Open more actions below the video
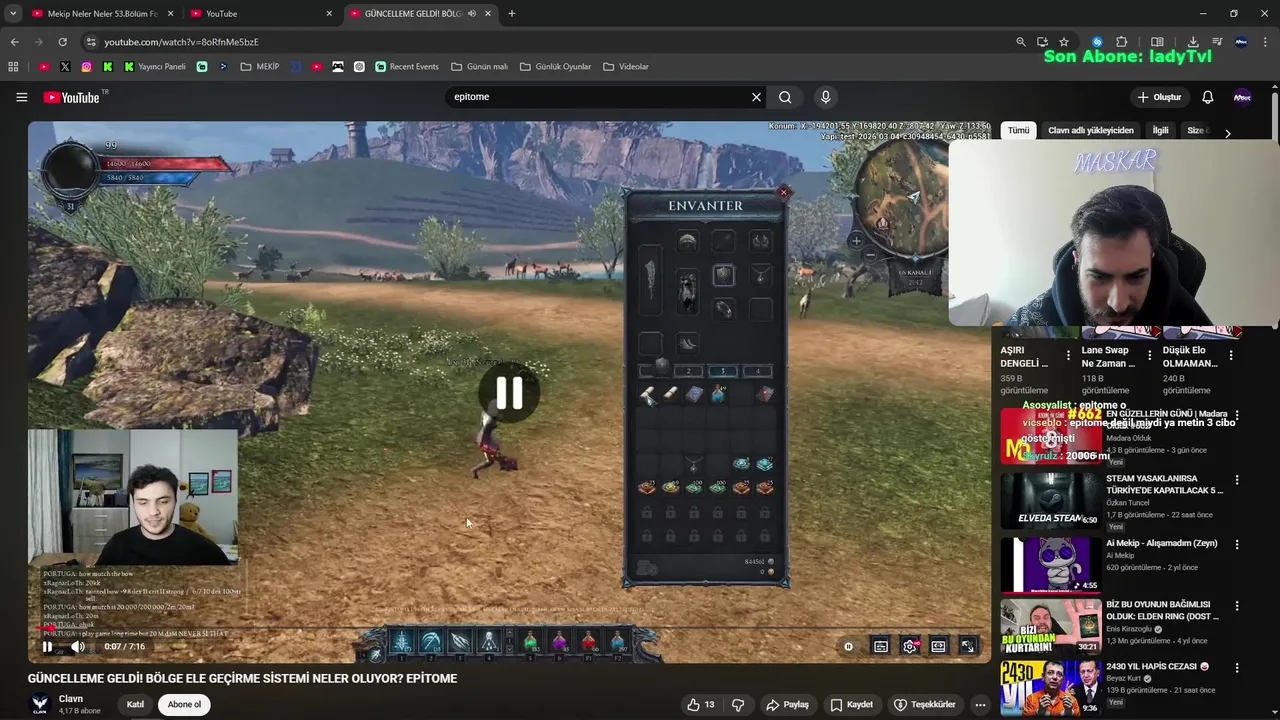 (x=980, y=705)
